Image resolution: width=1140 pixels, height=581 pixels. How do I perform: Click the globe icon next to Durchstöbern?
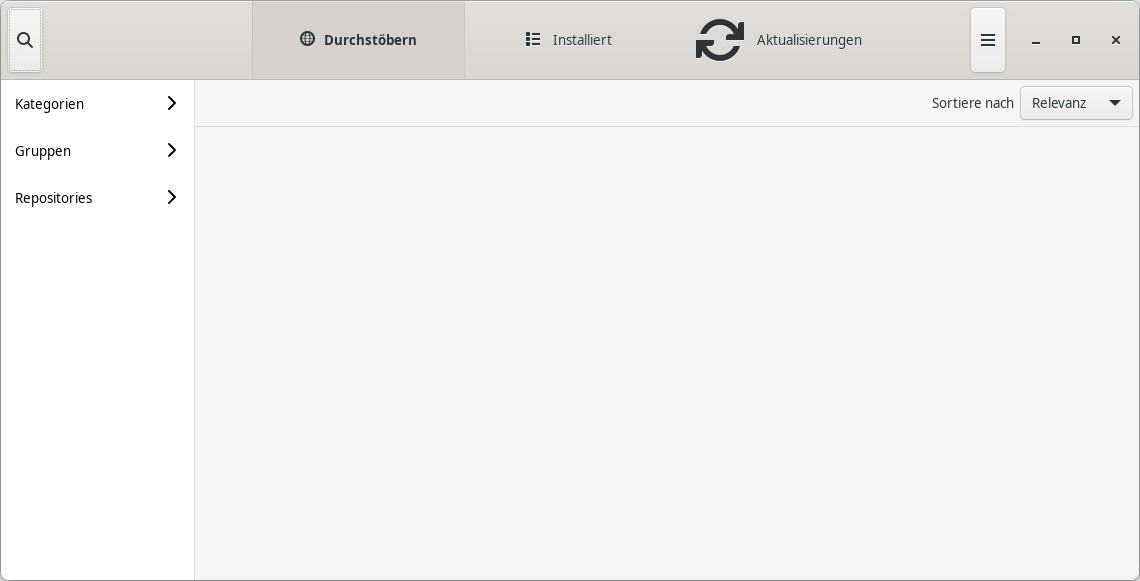coord(308,39)
